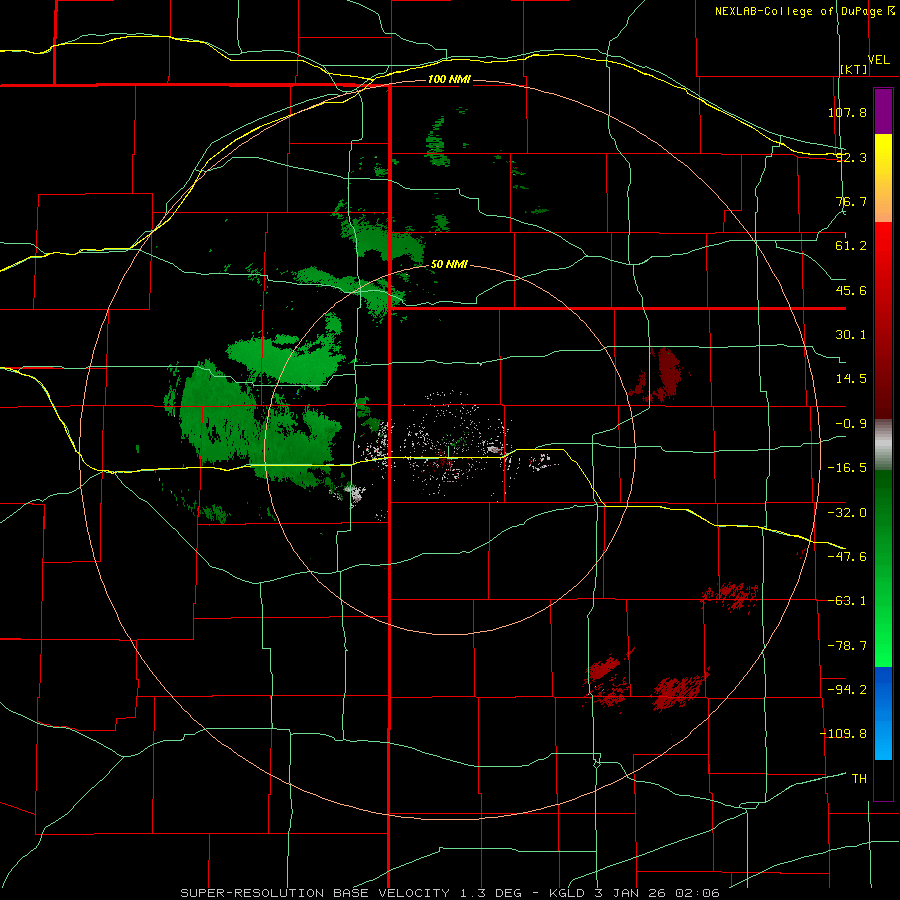
Task: Click the 100 NMI range ring label
Action: [x=449, y=79]
